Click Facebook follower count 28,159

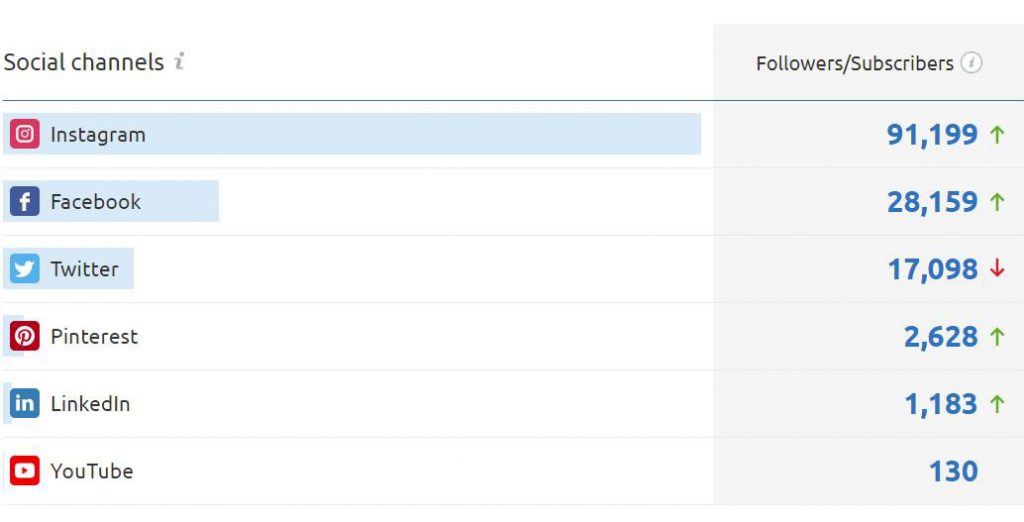pyautogui.click(x=932, y=202)
